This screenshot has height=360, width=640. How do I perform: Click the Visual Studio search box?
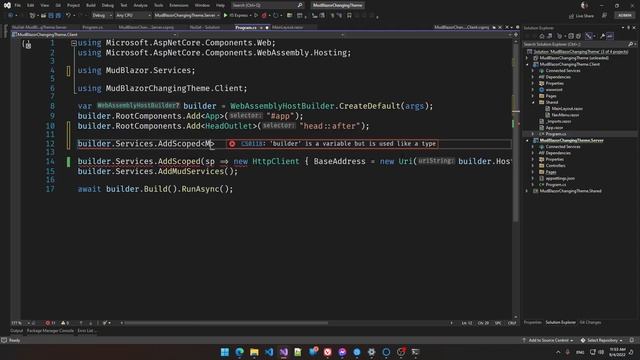pyautogui.click(x=268, y=5)
